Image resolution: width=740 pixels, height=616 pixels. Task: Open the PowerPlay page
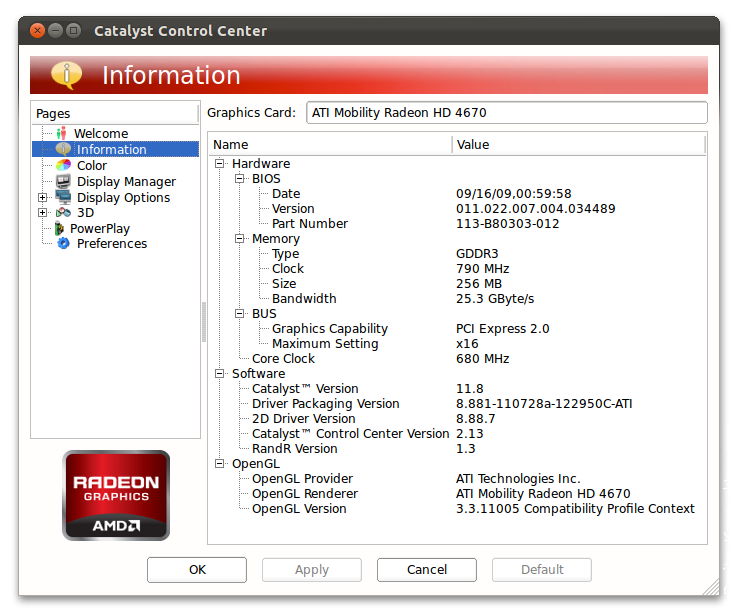[x=100, y=228]
